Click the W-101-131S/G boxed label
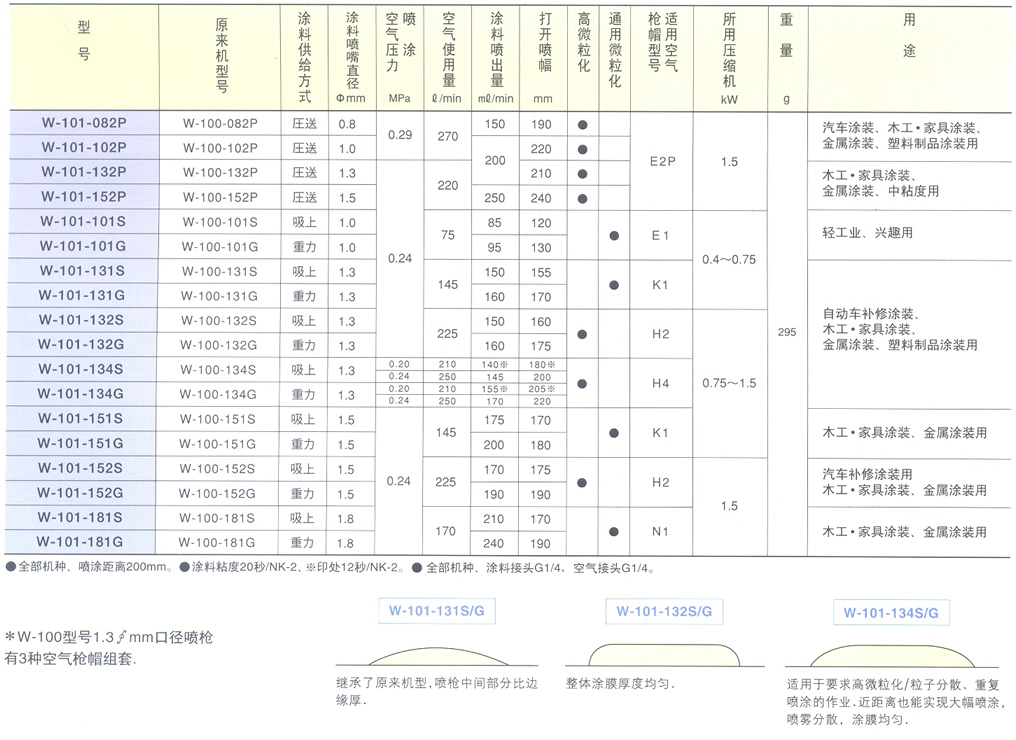The image size is (1016, 740). pyautogui.click(x=437, y=610)
